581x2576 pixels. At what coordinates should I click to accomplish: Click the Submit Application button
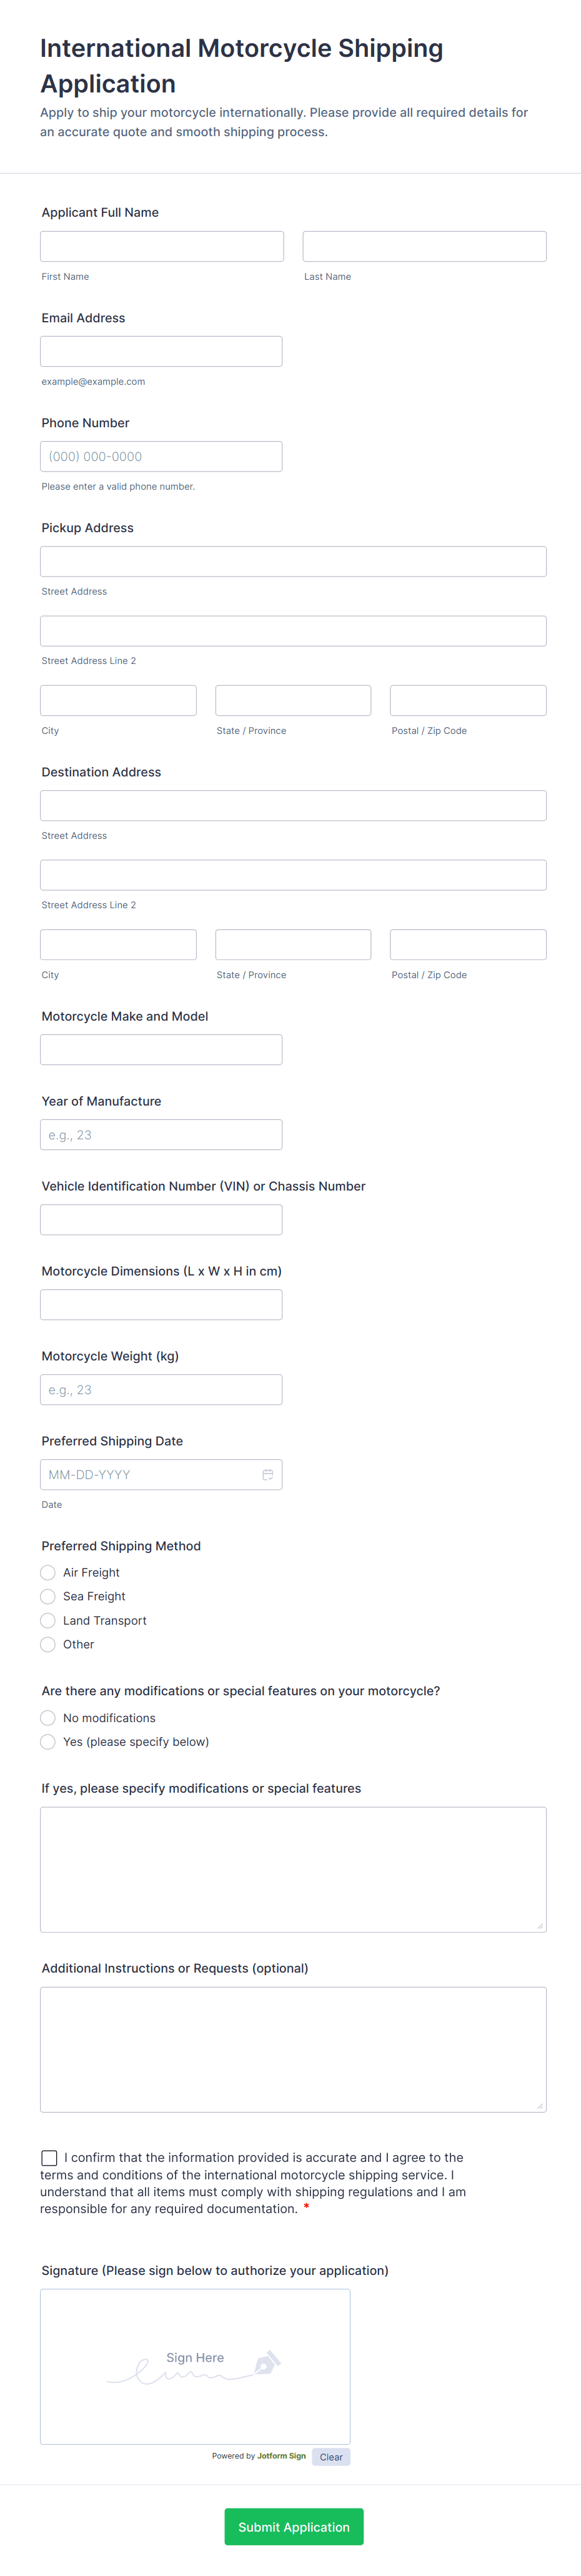click(x=293, y=2527)
